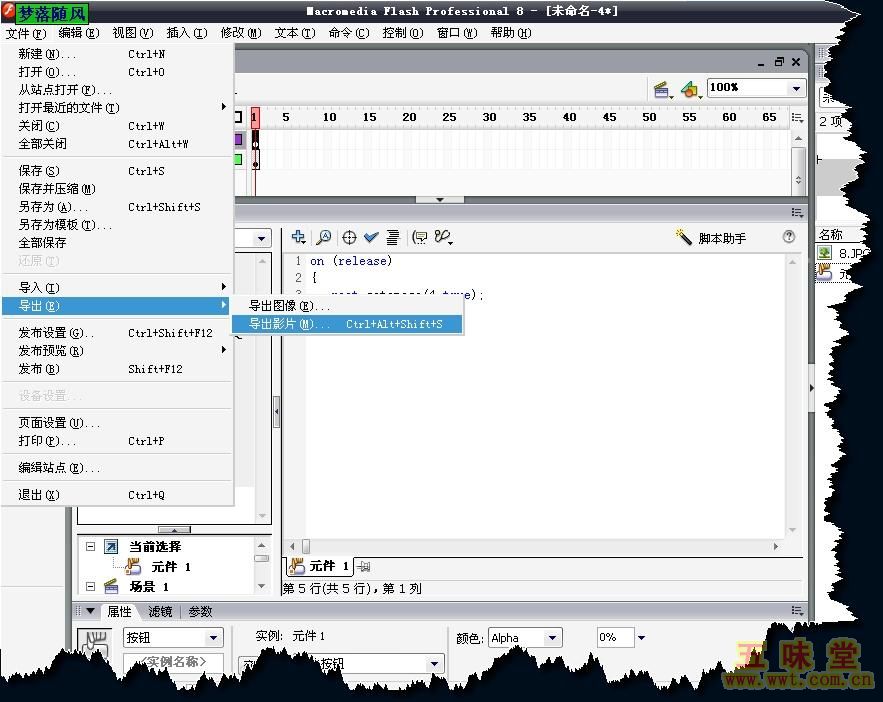Open the 按钮 symbol type dropdown

(x=213, y=638)
